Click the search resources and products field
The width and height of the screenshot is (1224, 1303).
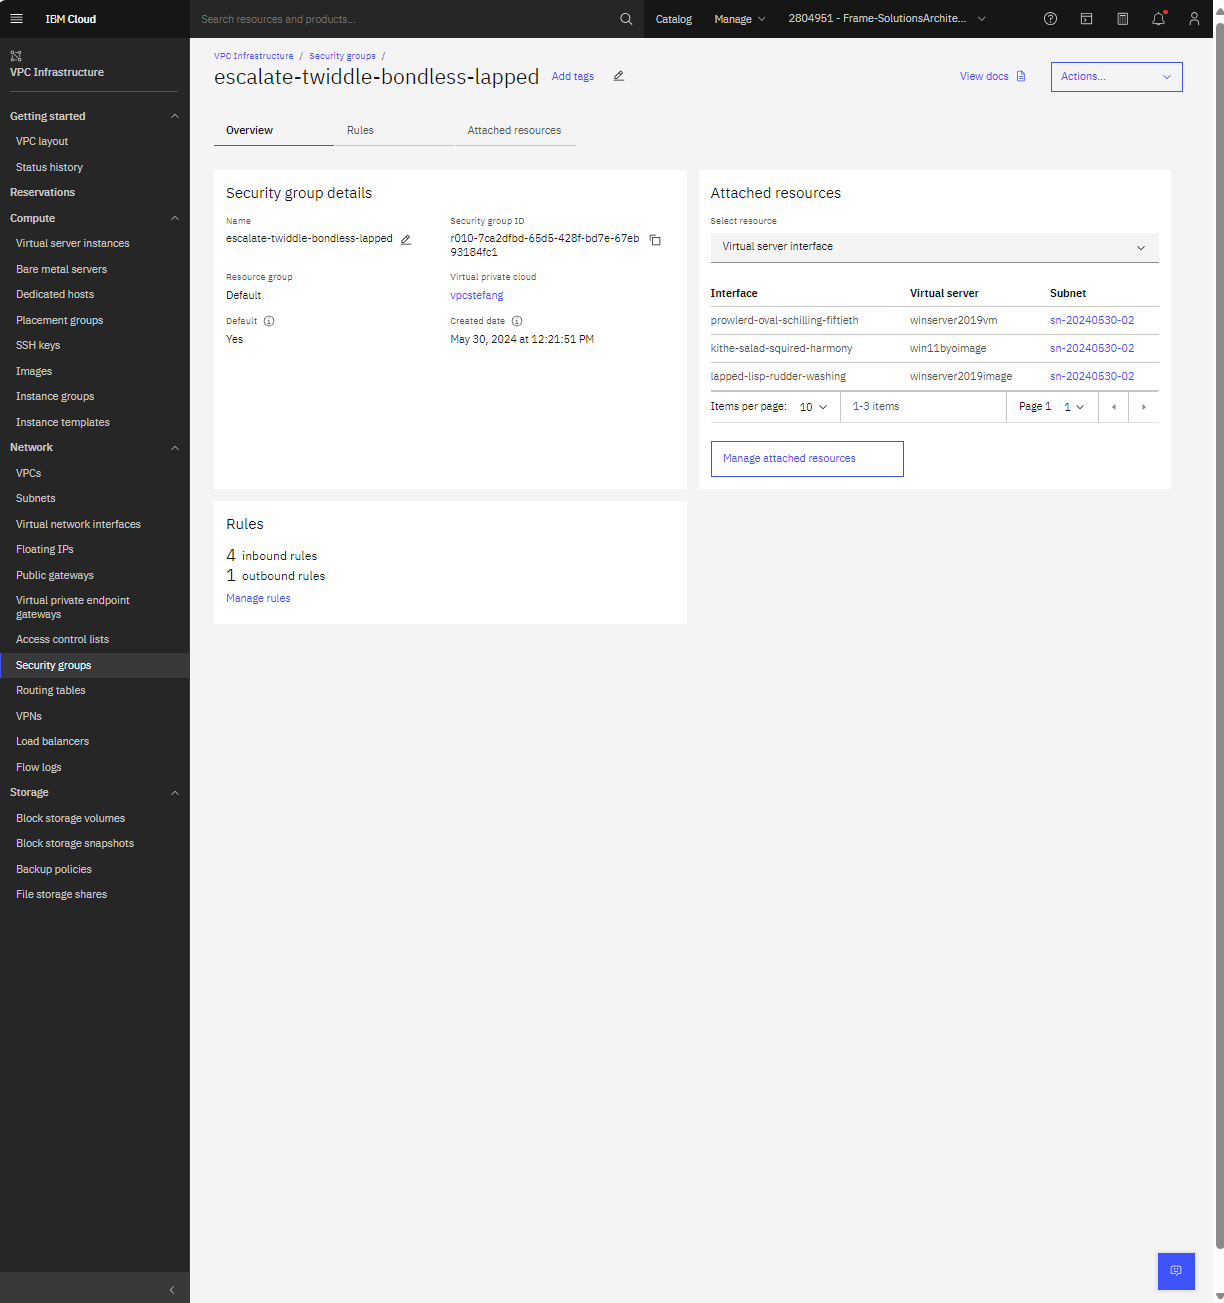click(x=400, y=18)
